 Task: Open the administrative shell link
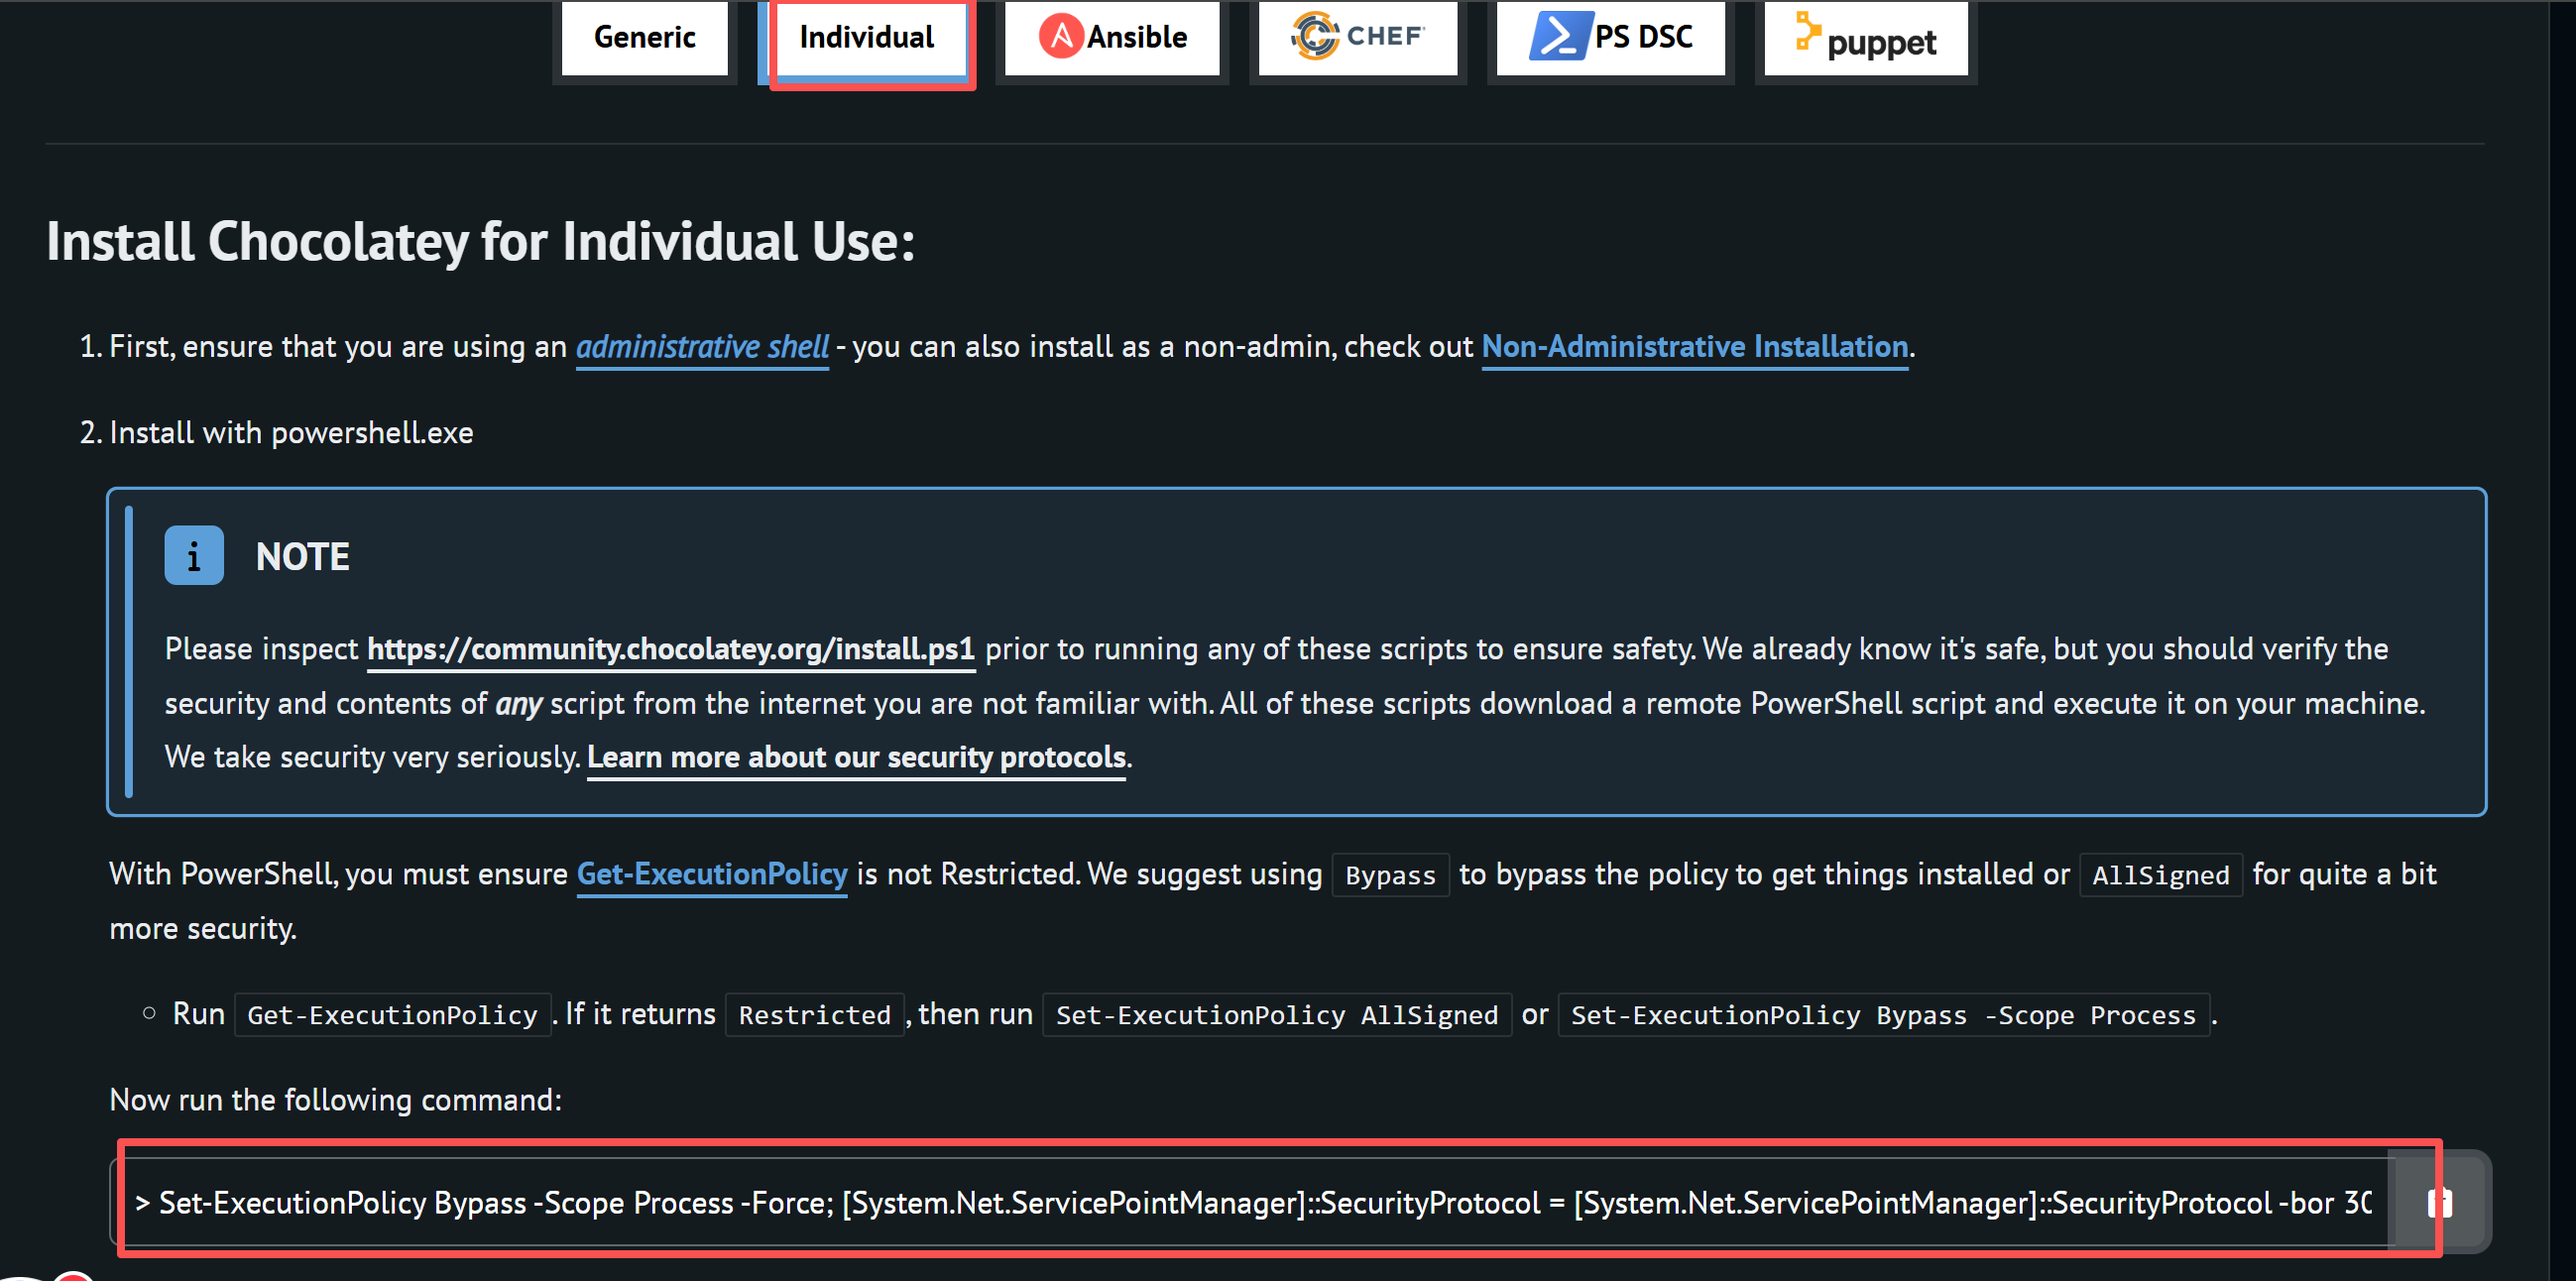(702, 347)
